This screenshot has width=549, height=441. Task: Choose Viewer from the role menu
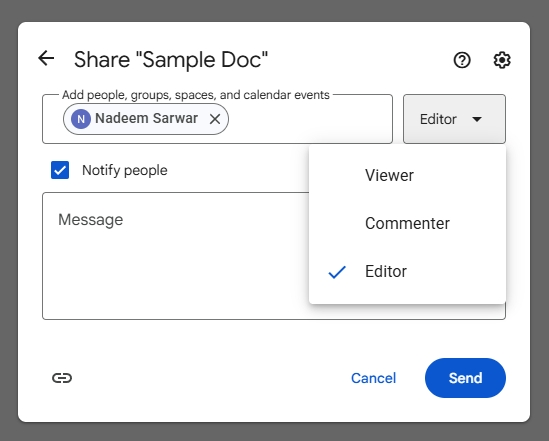[407, 175]
